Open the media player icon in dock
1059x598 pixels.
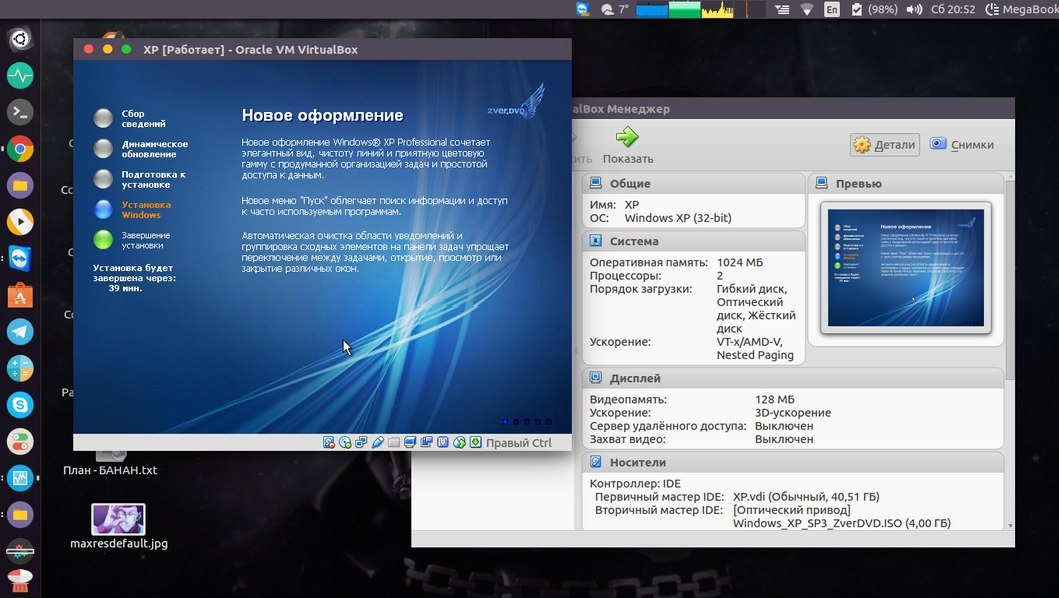20,222
